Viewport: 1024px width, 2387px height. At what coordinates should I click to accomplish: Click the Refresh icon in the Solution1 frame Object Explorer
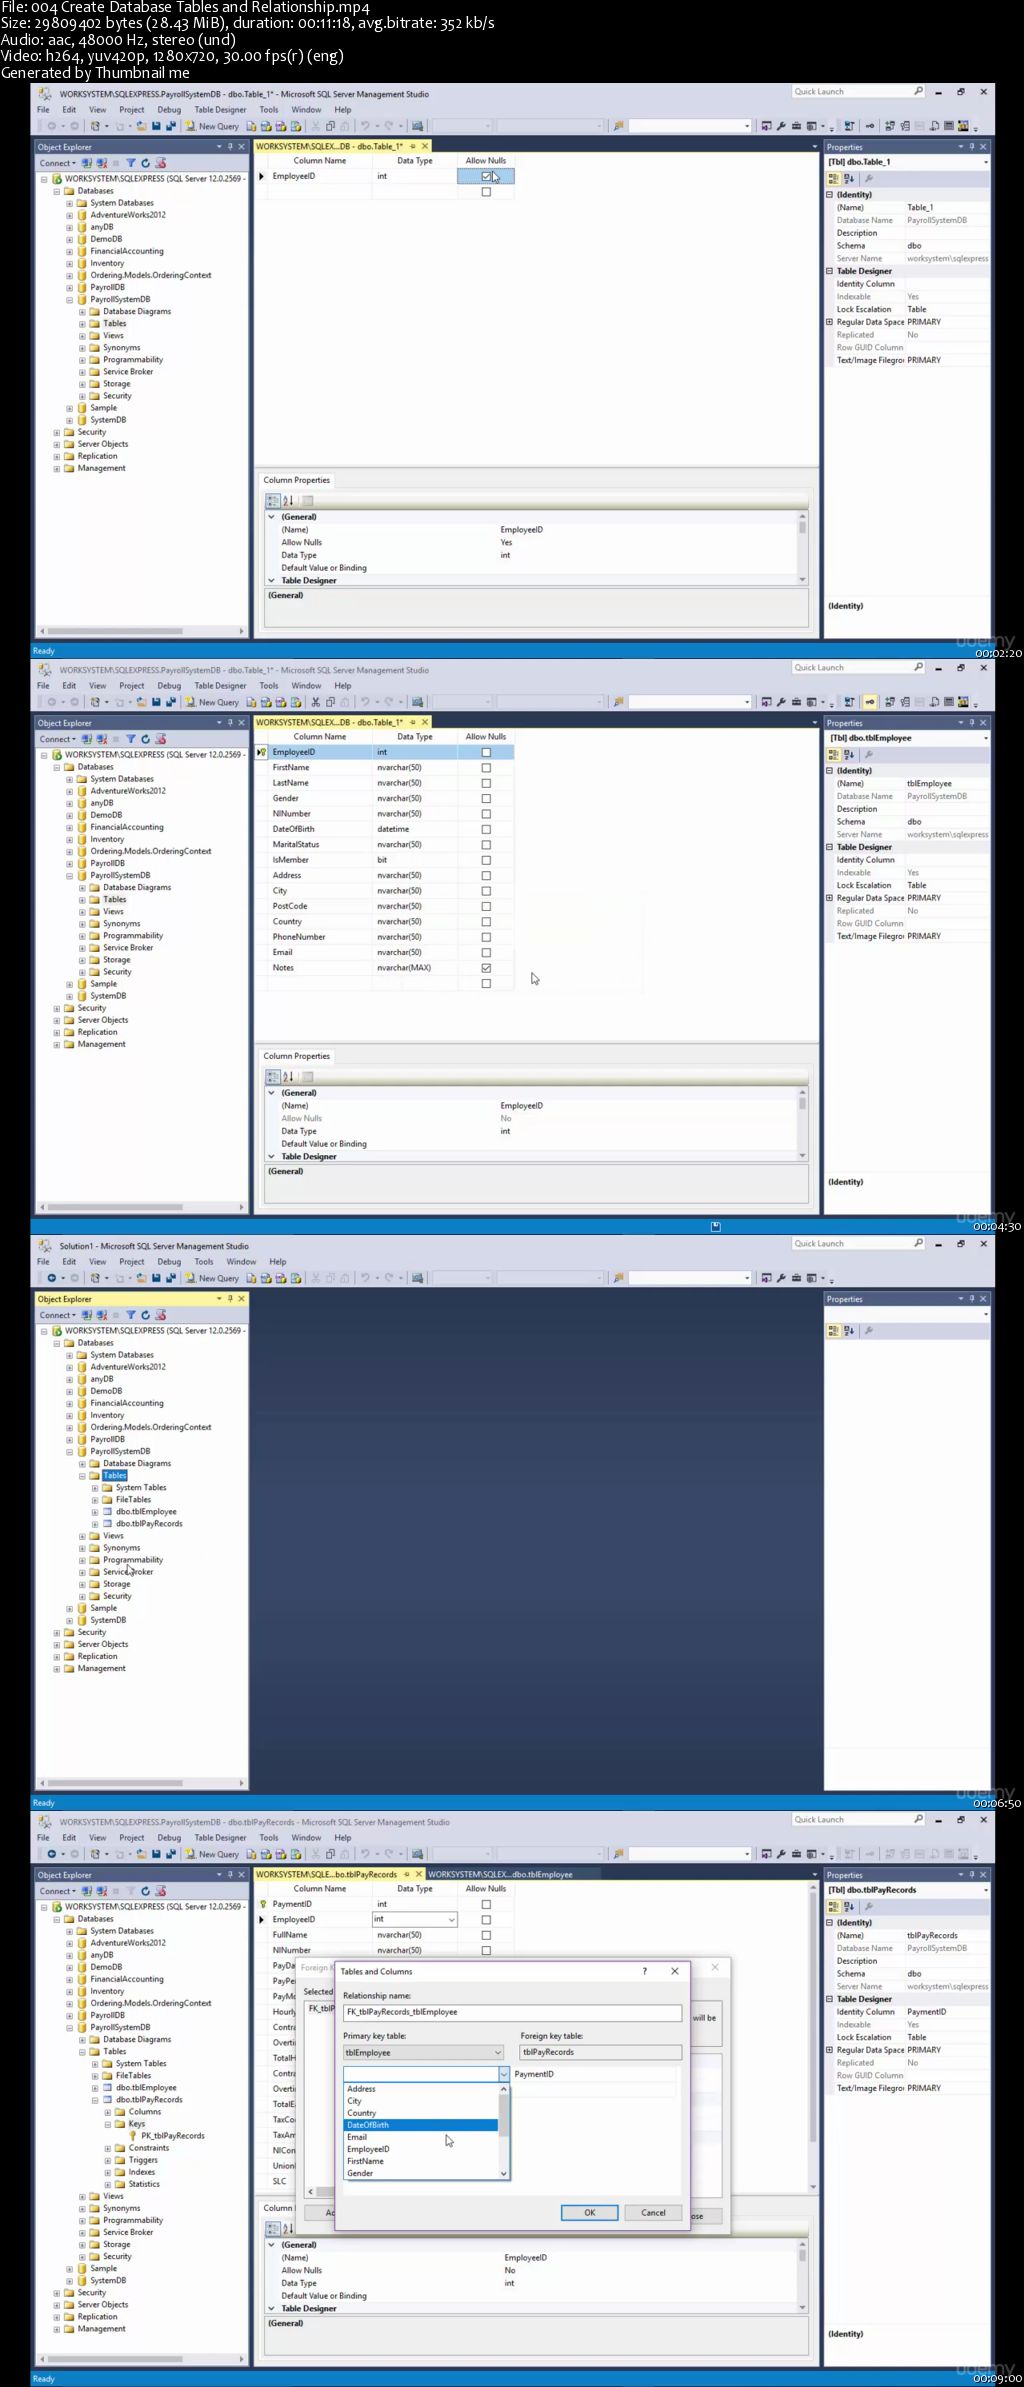(145, 1315)
